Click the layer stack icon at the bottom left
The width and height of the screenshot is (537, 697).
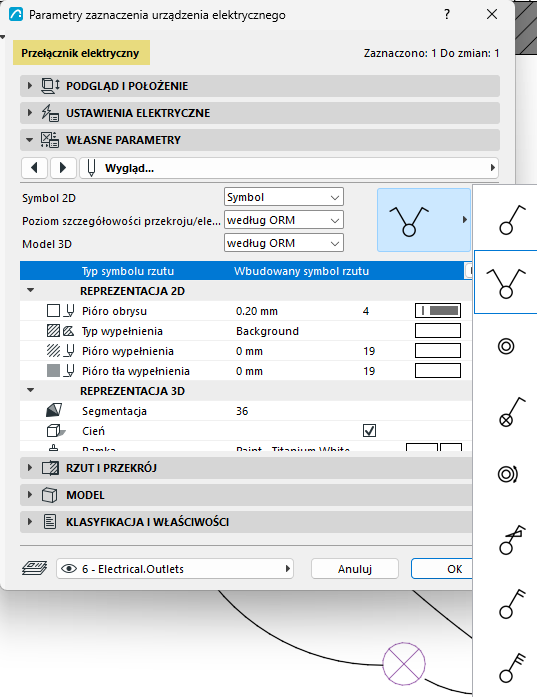point(35,568)
